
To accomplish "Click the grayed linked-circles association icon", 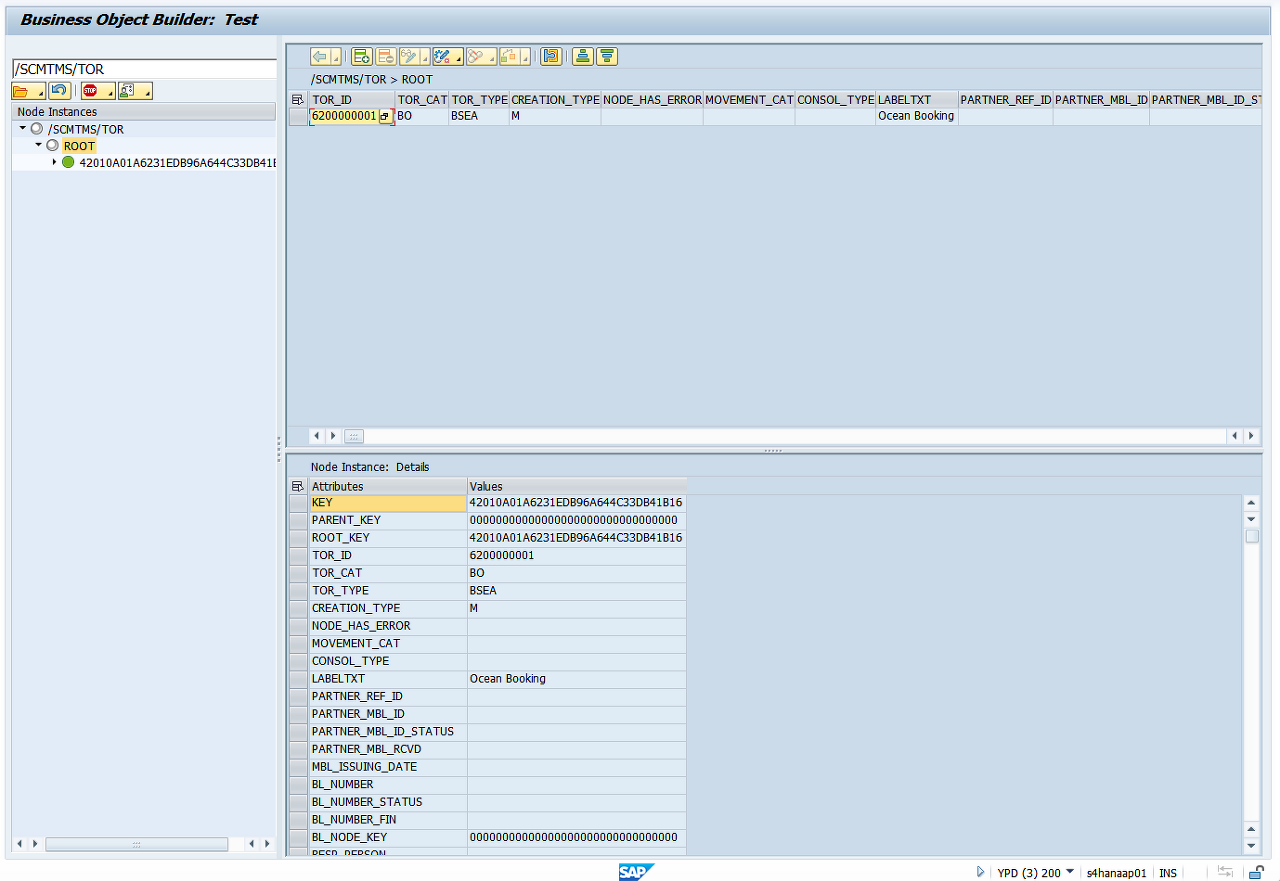I will click(x=476, y=57).
